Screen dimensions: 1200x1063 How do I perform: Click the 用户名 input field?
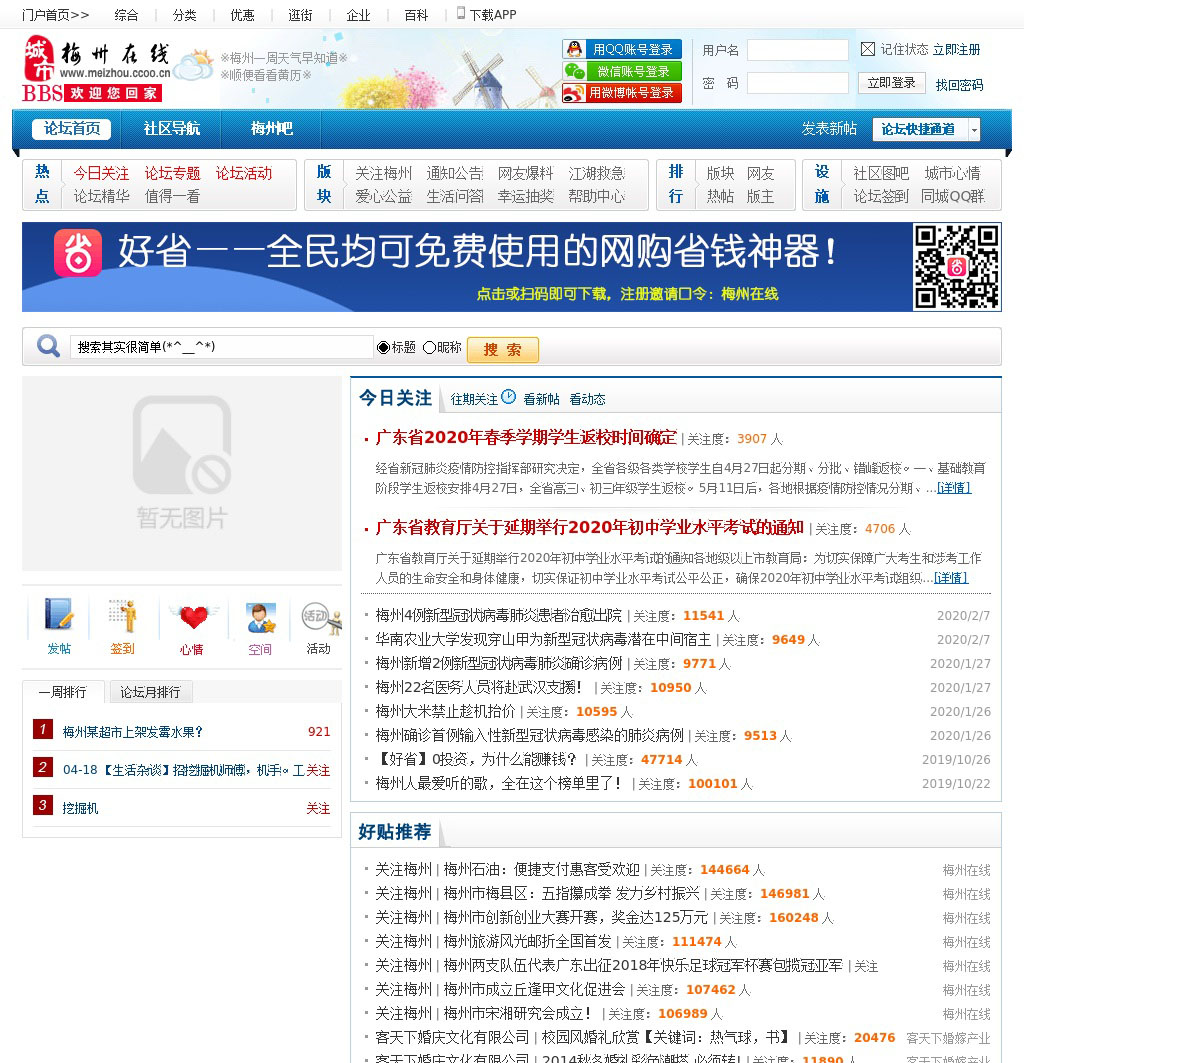[797, 50]
